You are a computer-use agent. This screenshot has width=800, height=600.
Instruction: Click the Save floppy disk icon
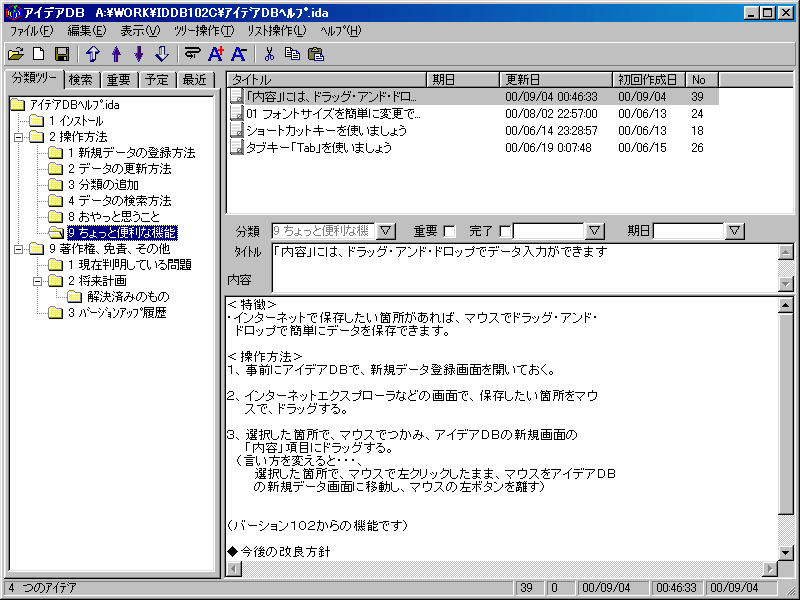tap(62, 54)
